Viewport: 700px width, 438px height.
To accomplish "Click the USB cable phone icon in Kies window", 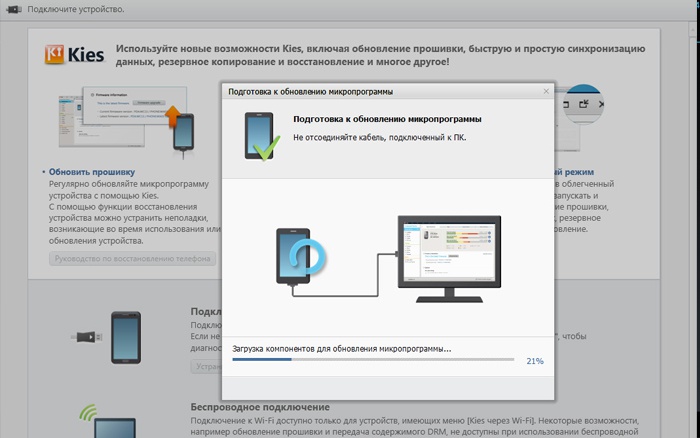I will click(106, 337).
